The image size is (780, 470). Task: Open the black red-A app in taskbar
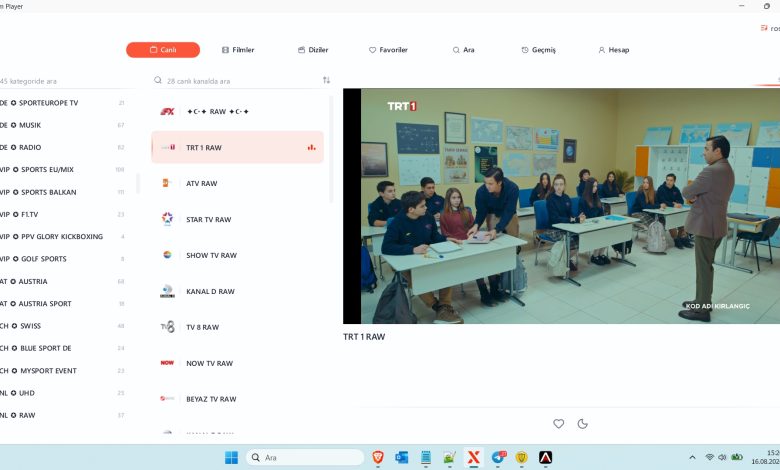pyautogui.click(x=545, y=458)
